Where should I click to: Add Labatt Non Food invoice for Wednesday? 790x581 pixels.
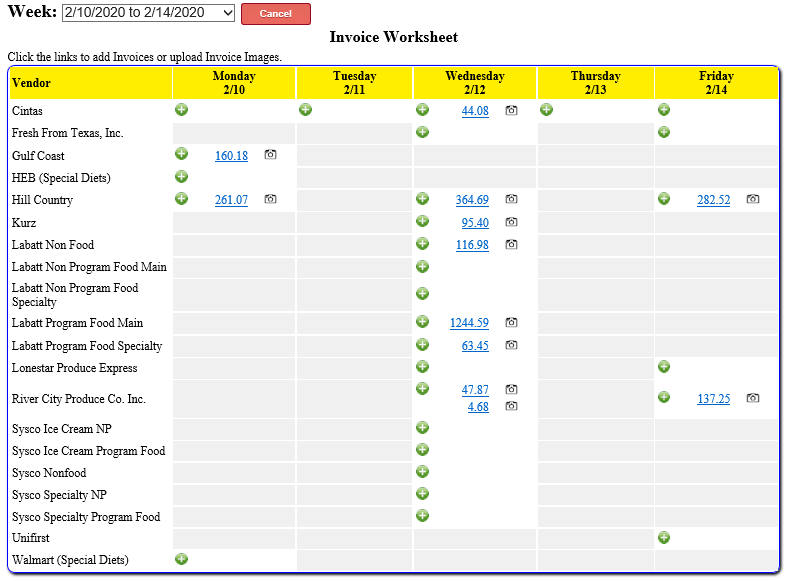(422, 244)
